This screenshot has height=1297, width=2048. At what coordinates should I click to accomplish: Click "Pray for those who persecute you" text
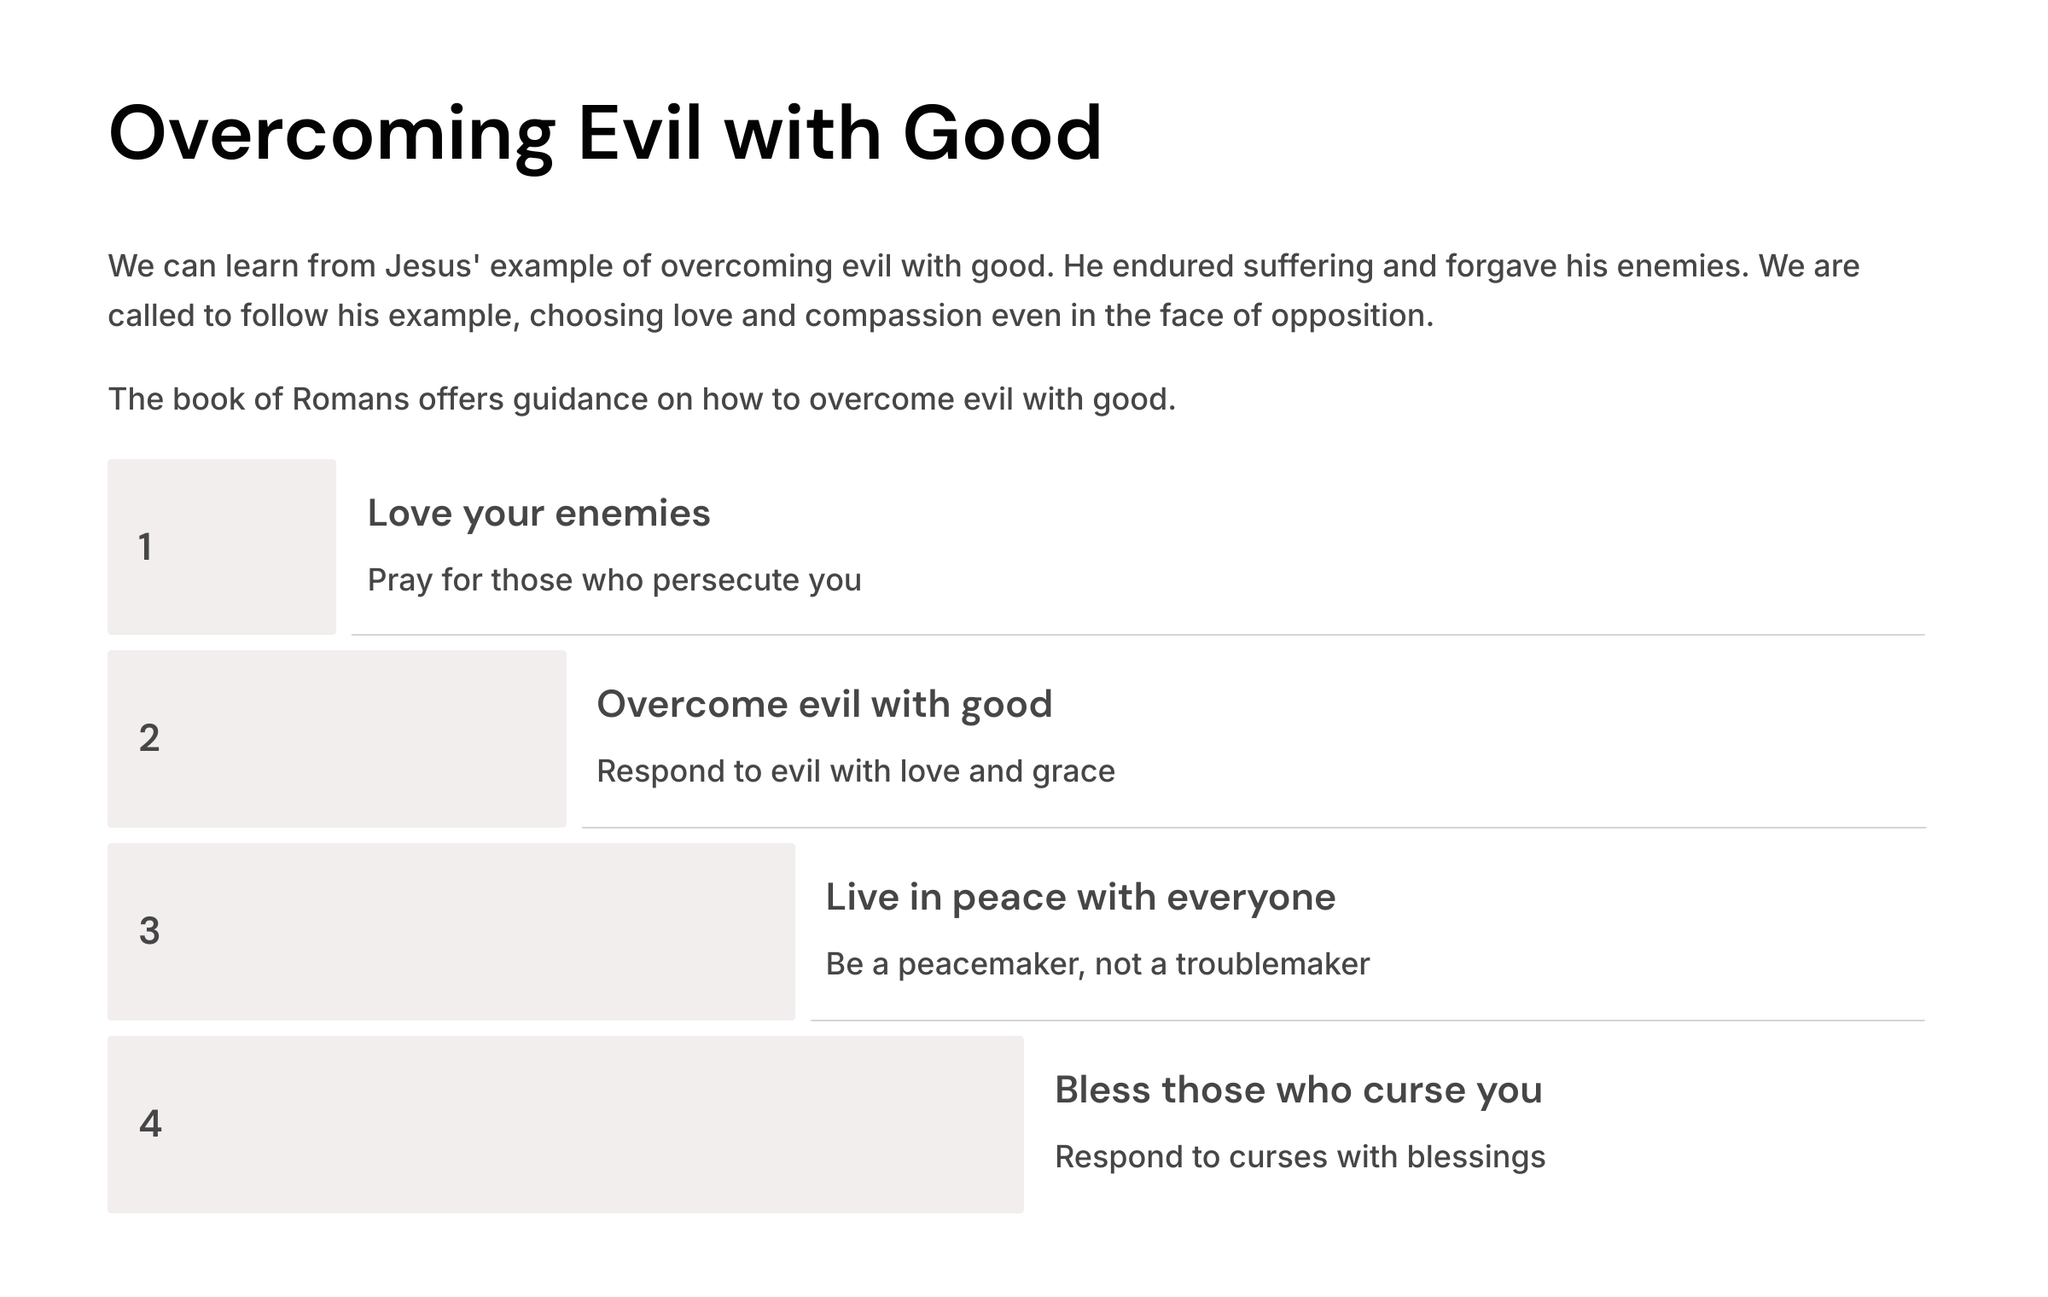tap(614, 580)
